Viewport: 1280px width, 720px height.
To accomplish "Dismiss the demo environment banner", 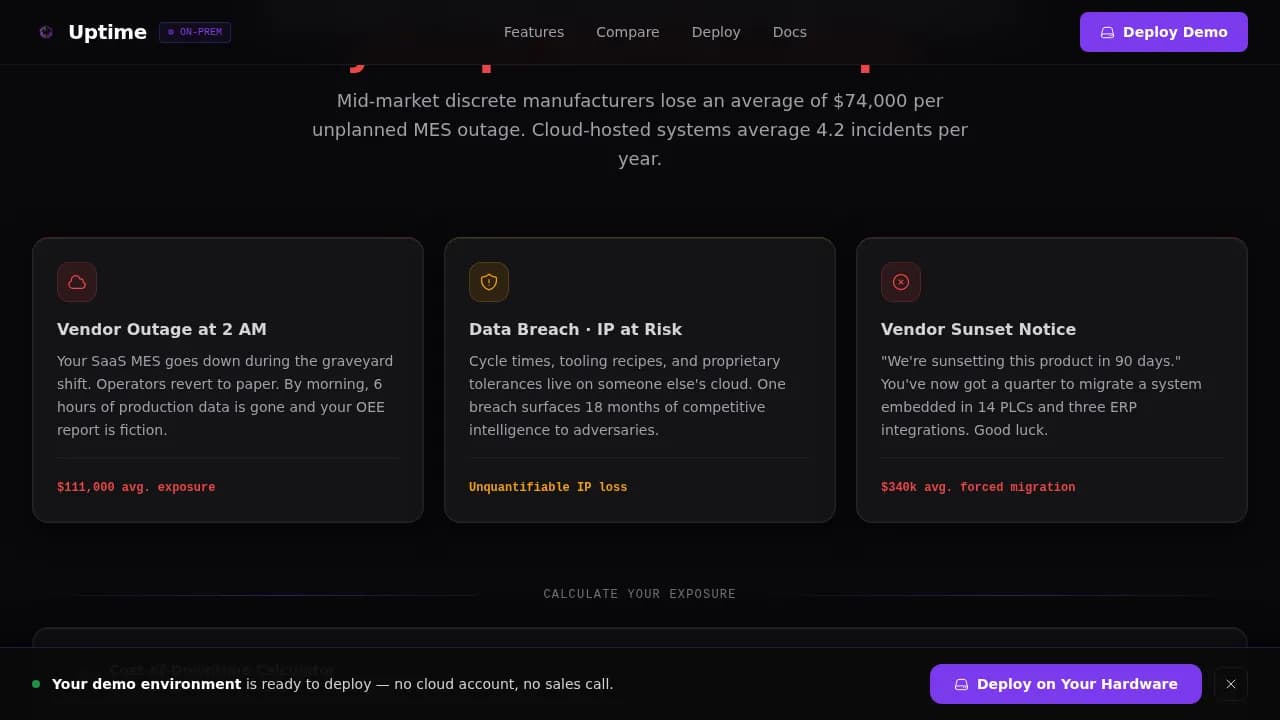I will 1231,684.
